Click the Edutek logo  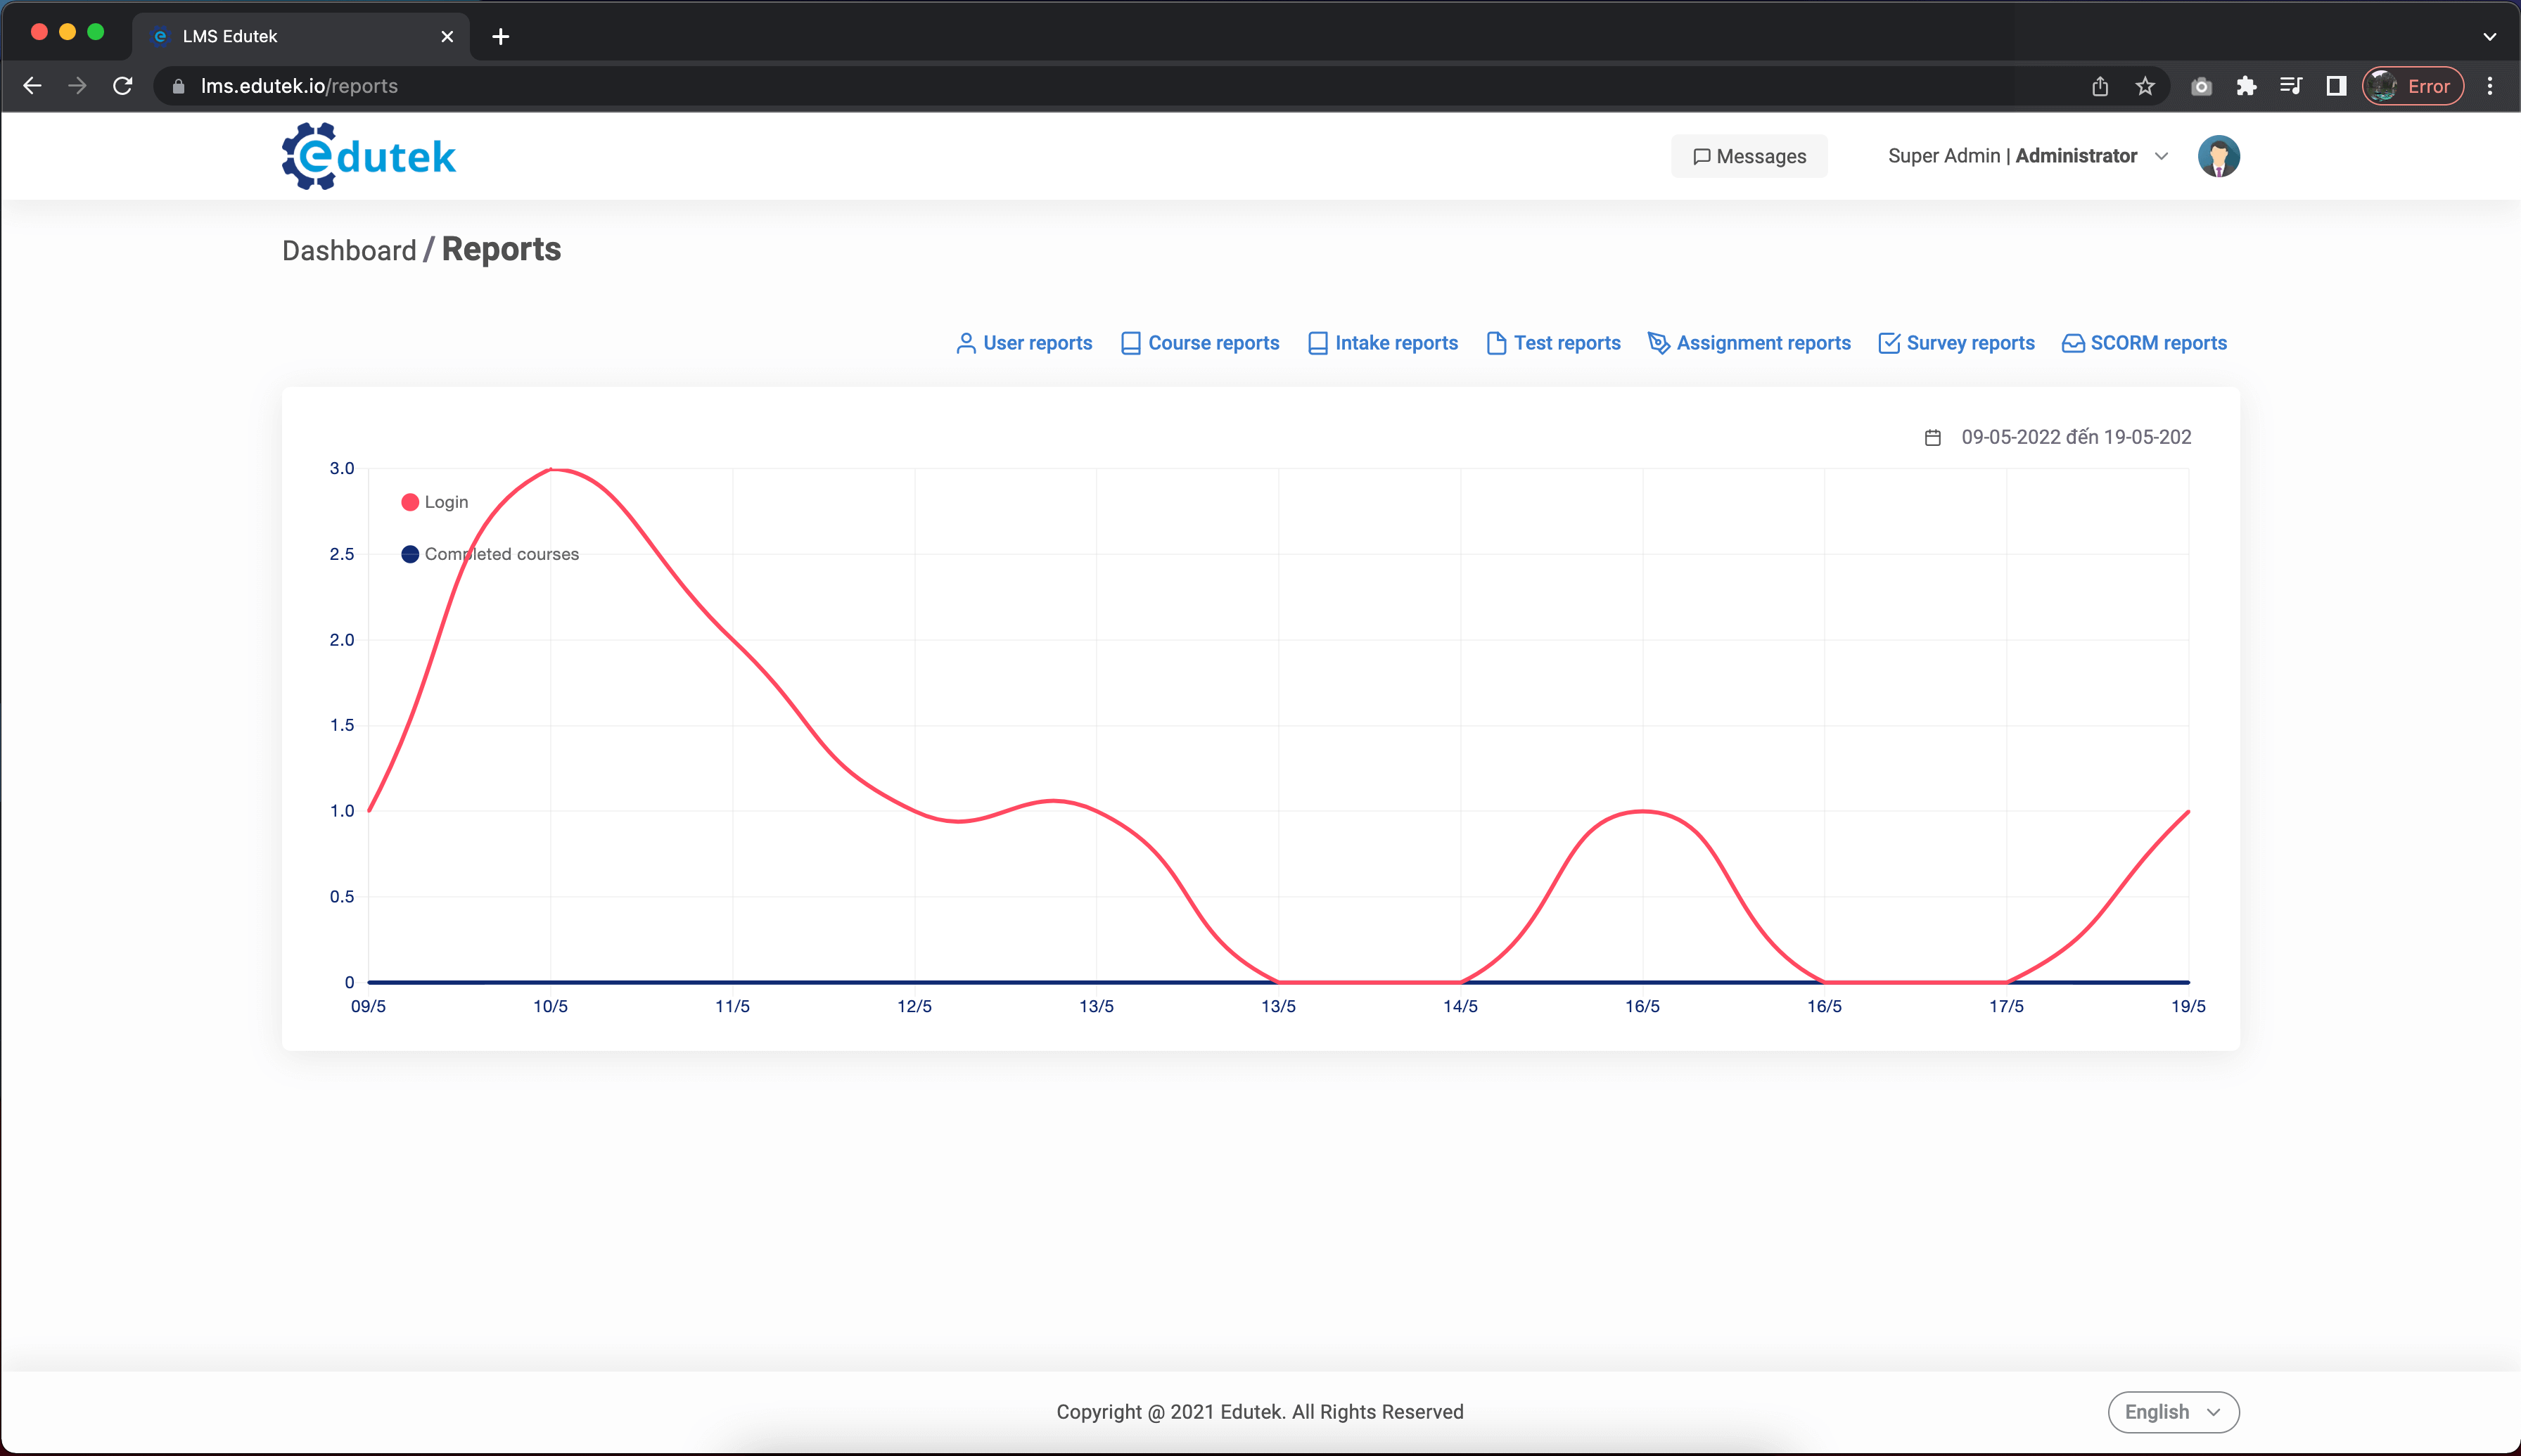click(368, 156)
